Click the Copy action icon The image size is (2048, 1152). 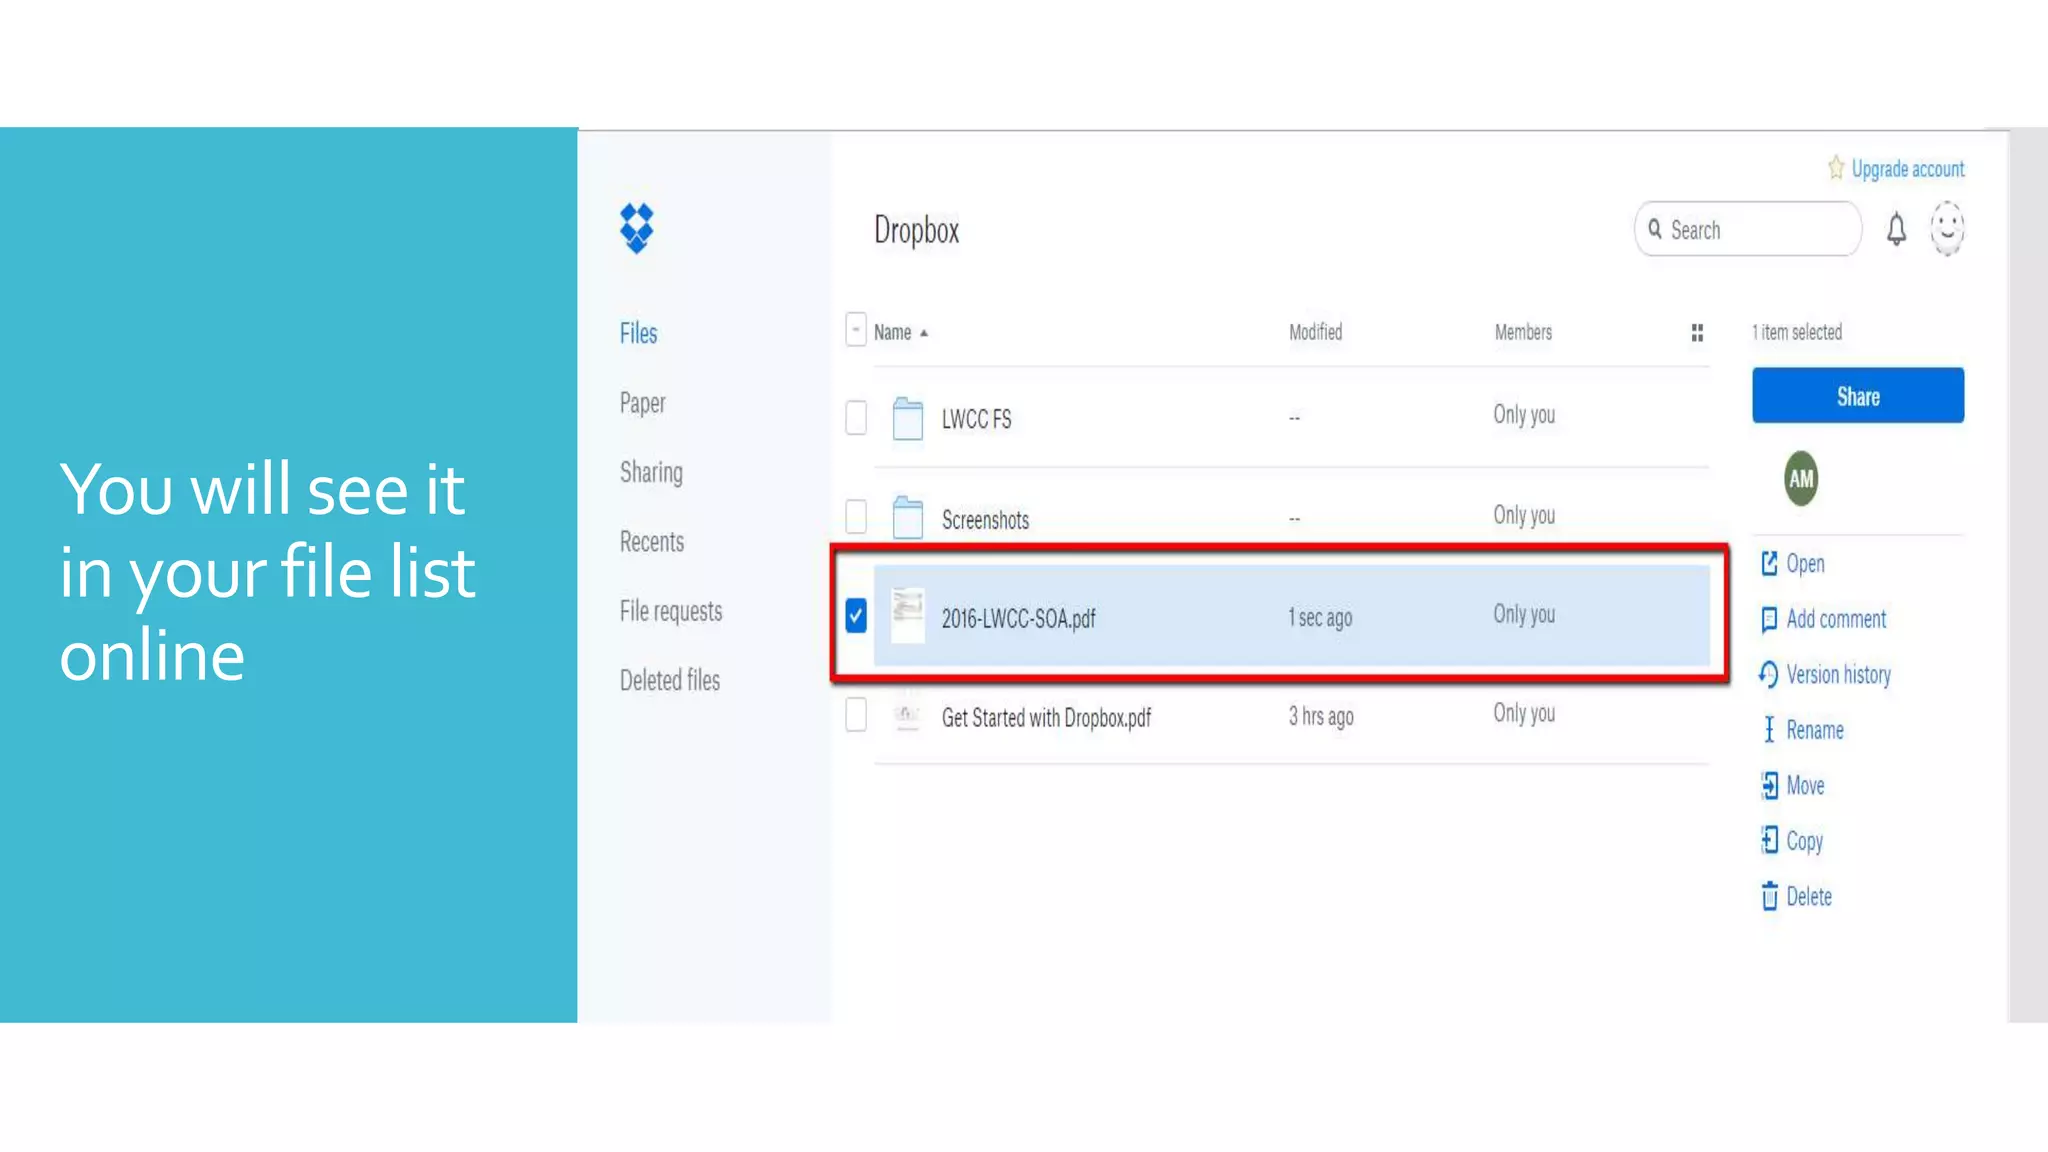tap(1769, 840)
